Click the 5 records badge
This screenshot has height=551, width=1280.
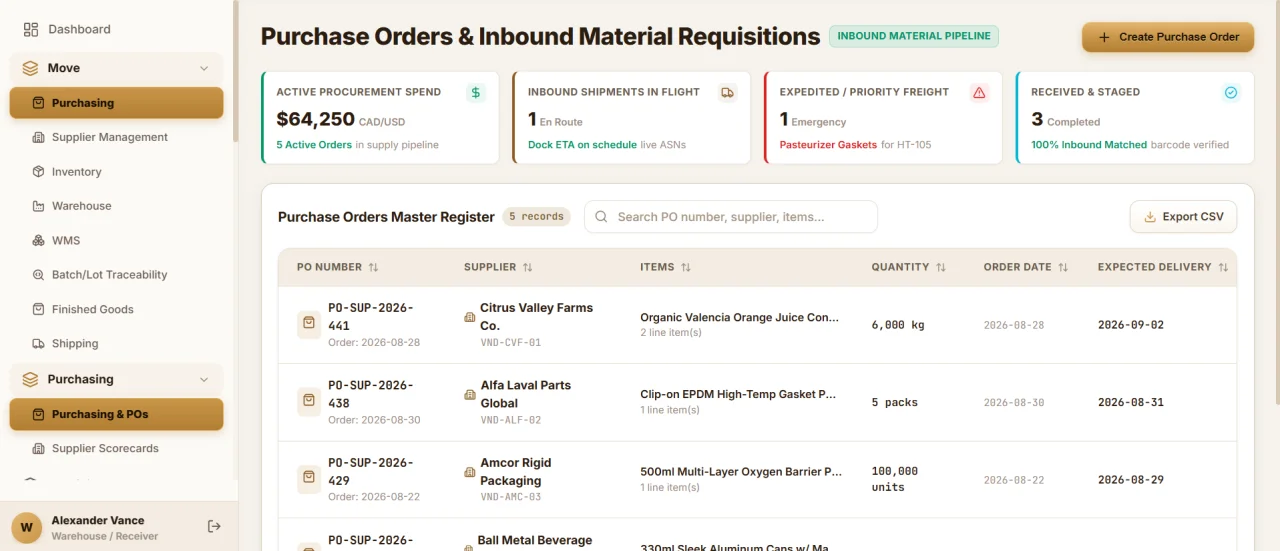tap(536, 217)
